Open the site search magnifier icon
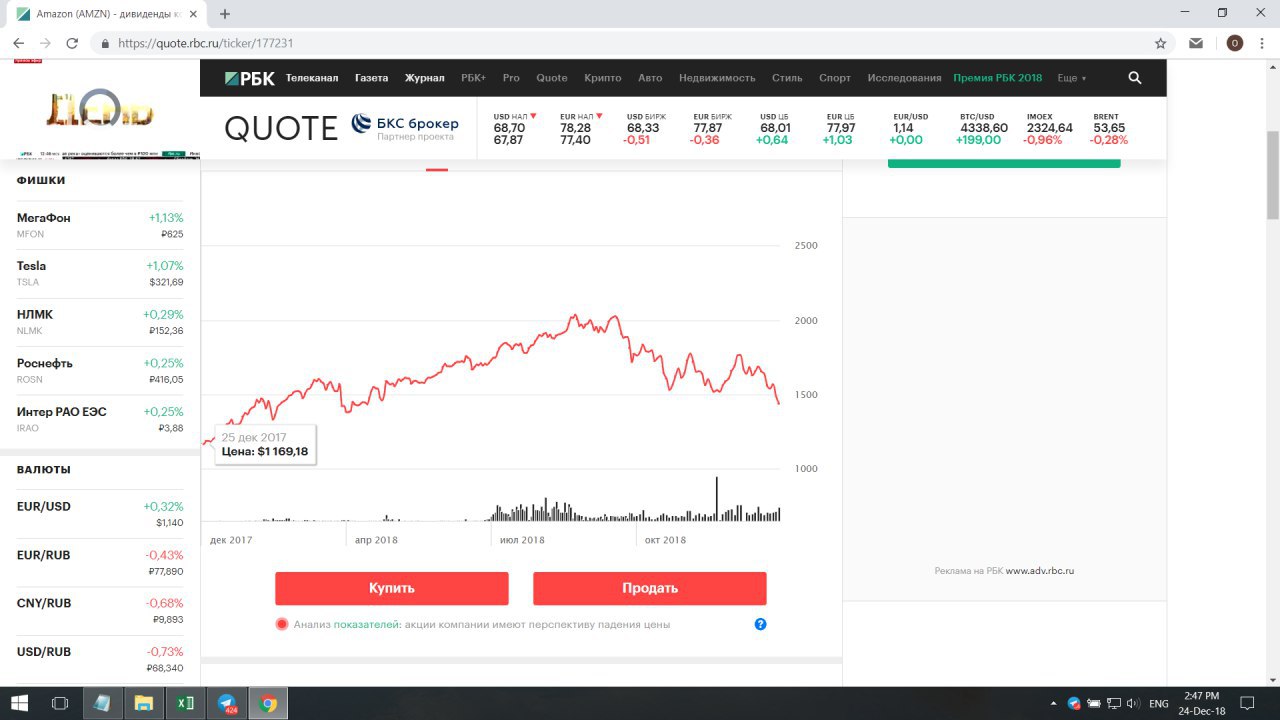The image size is (1280, 720). click(x=1135, y=78)
